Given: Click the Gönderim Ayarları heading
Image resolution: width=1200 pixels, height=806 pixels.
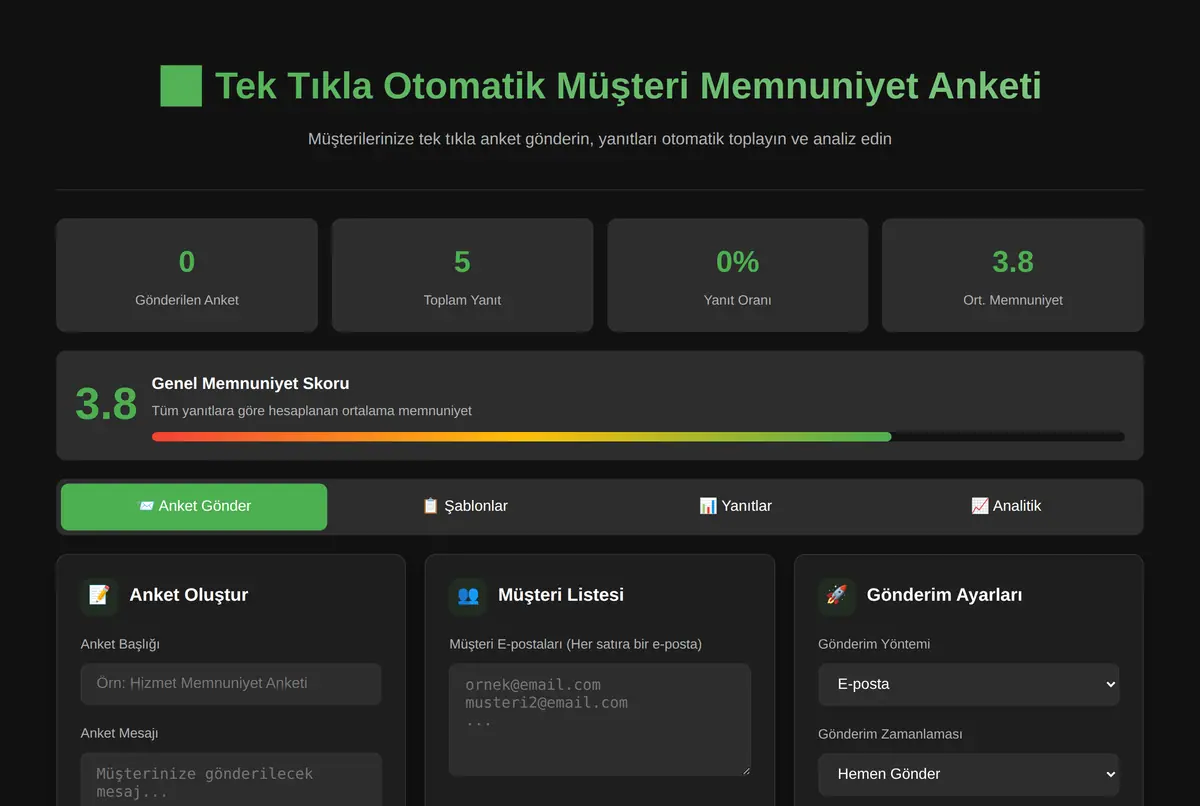Looking at the screenshot, I should tap(945, 595).
